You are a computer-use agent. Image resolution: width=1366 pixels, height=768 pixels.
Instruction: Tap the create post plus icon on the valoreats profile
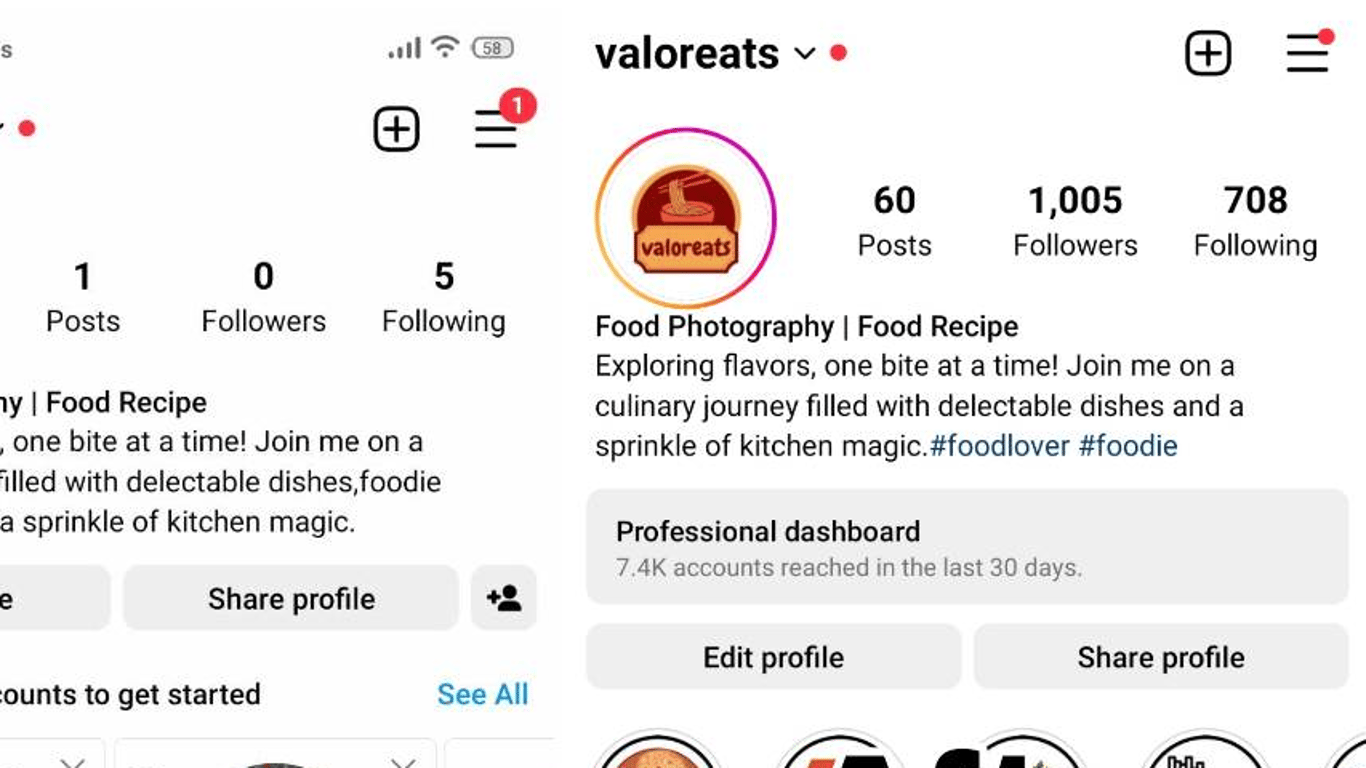coord(1208,53)
